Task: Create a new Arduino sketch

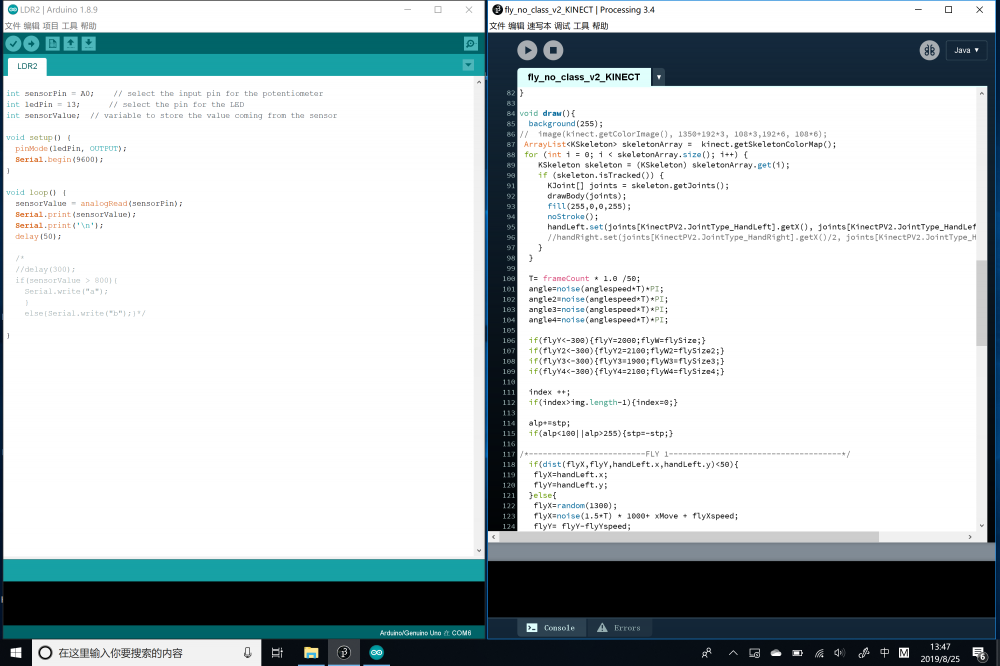Action: pyautogui.click(x=52, y=43)
